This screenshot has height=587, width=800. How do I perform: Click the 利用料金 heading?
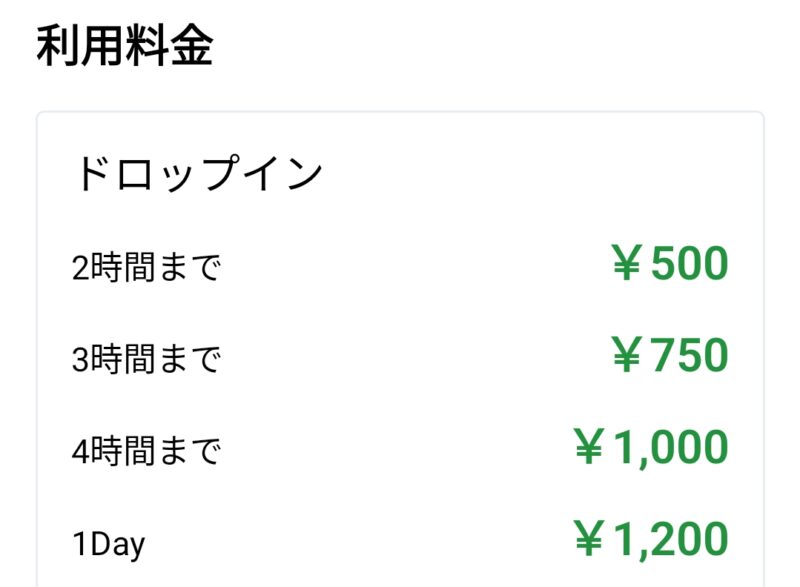[x=124, y=47]
